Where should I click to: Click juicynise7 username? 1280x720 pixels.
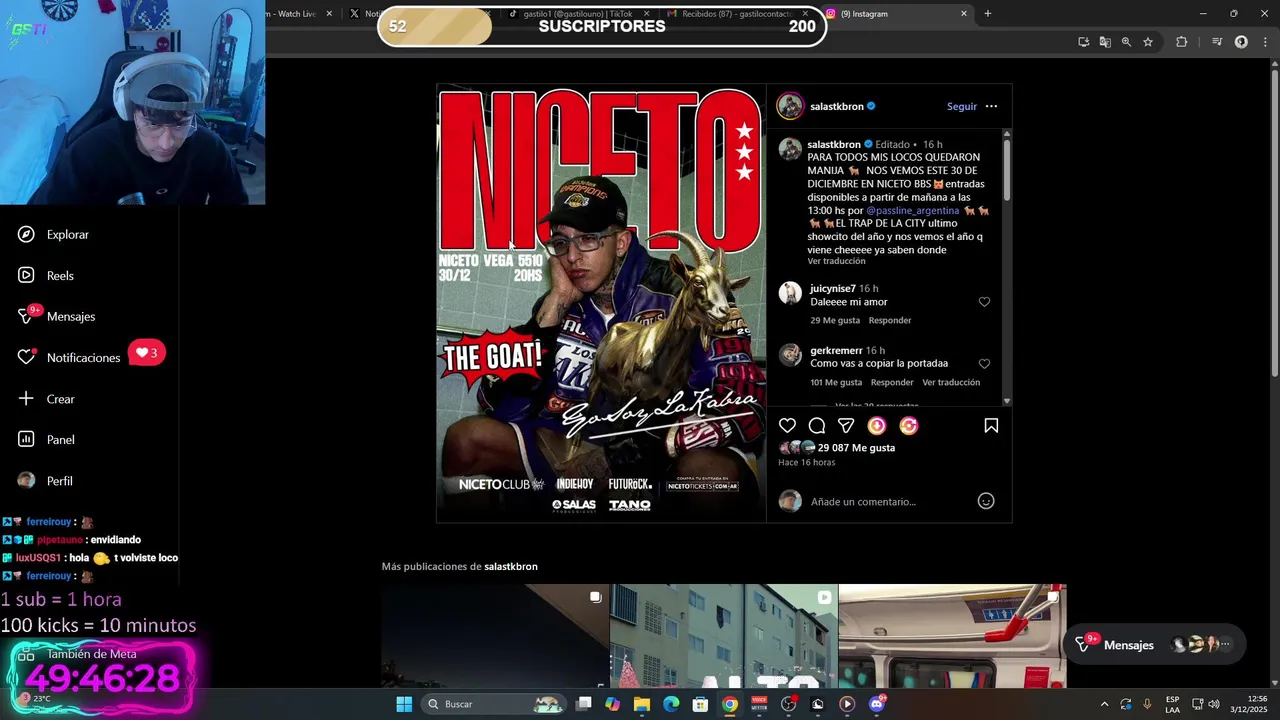833,289
